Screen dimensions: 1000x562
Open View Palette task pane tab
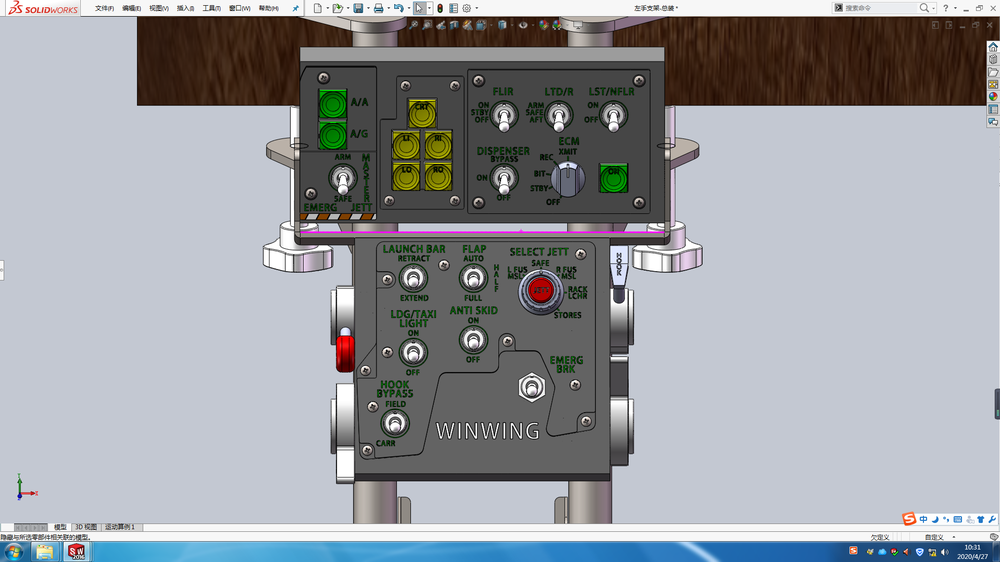[x=993, y=84]
